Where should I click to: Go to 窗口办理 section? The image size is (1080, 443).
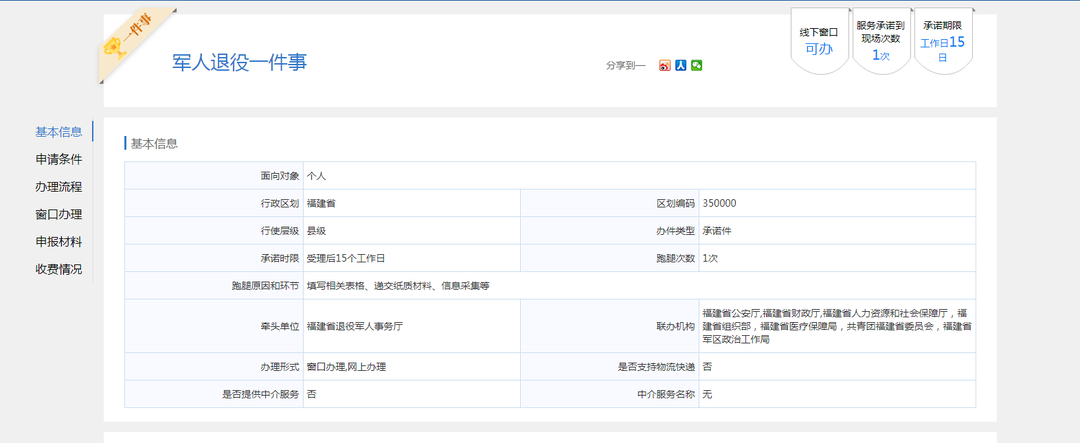coord(58,214)
